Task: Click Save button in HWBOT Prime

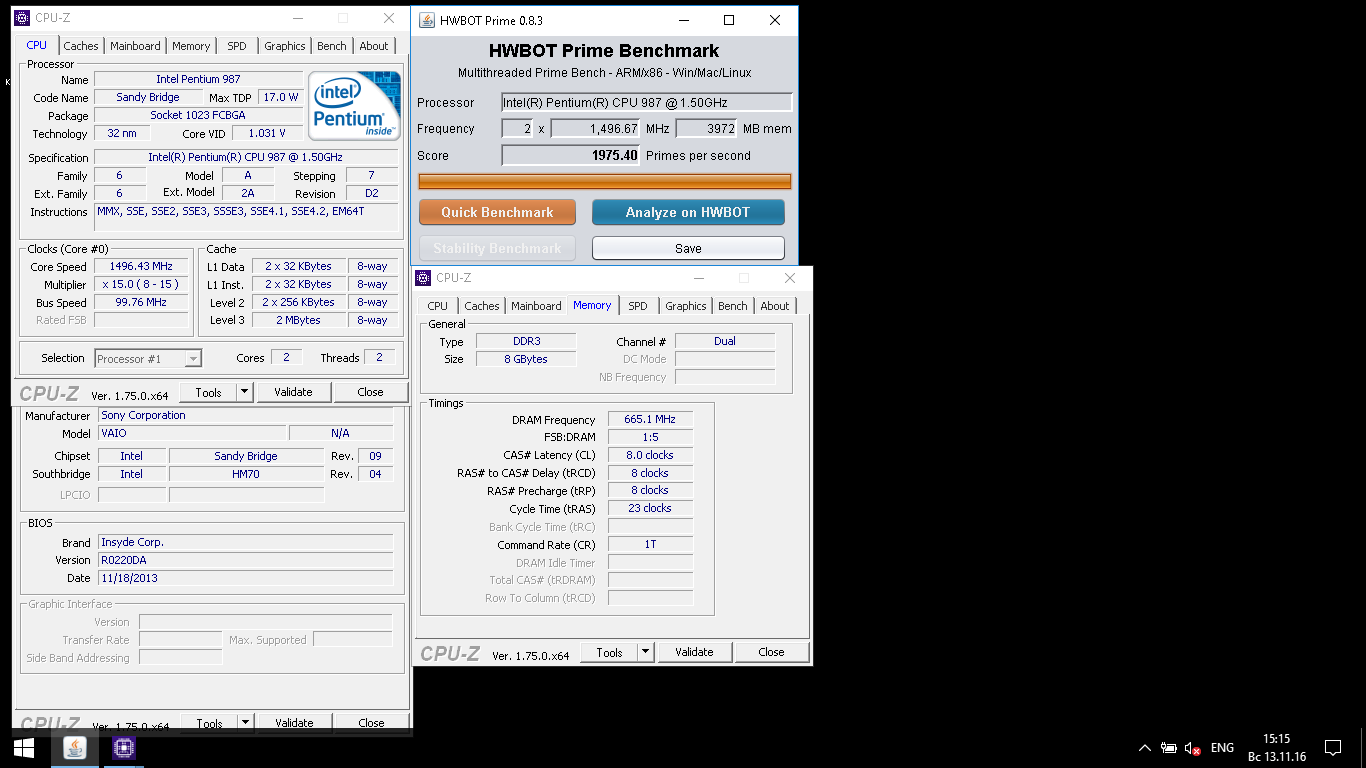Action: click(688, 248)
